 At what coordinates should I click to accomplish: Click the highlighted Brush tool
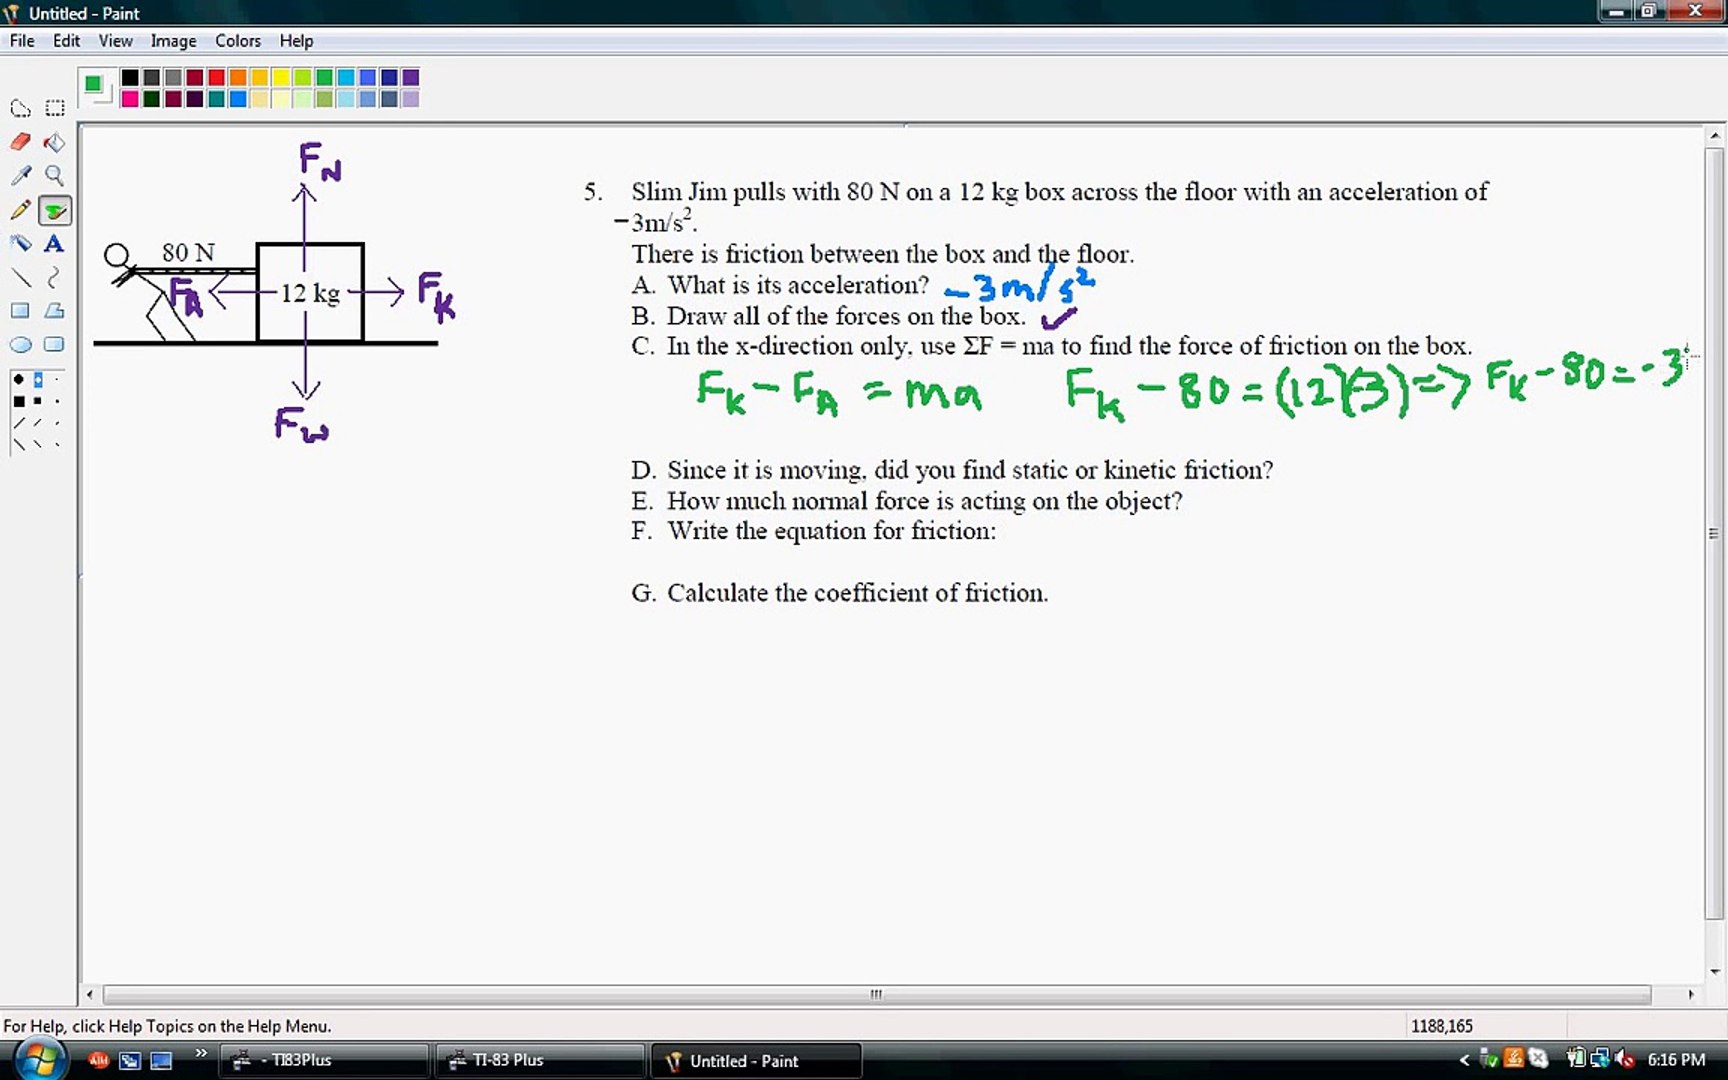coord(54,210)
